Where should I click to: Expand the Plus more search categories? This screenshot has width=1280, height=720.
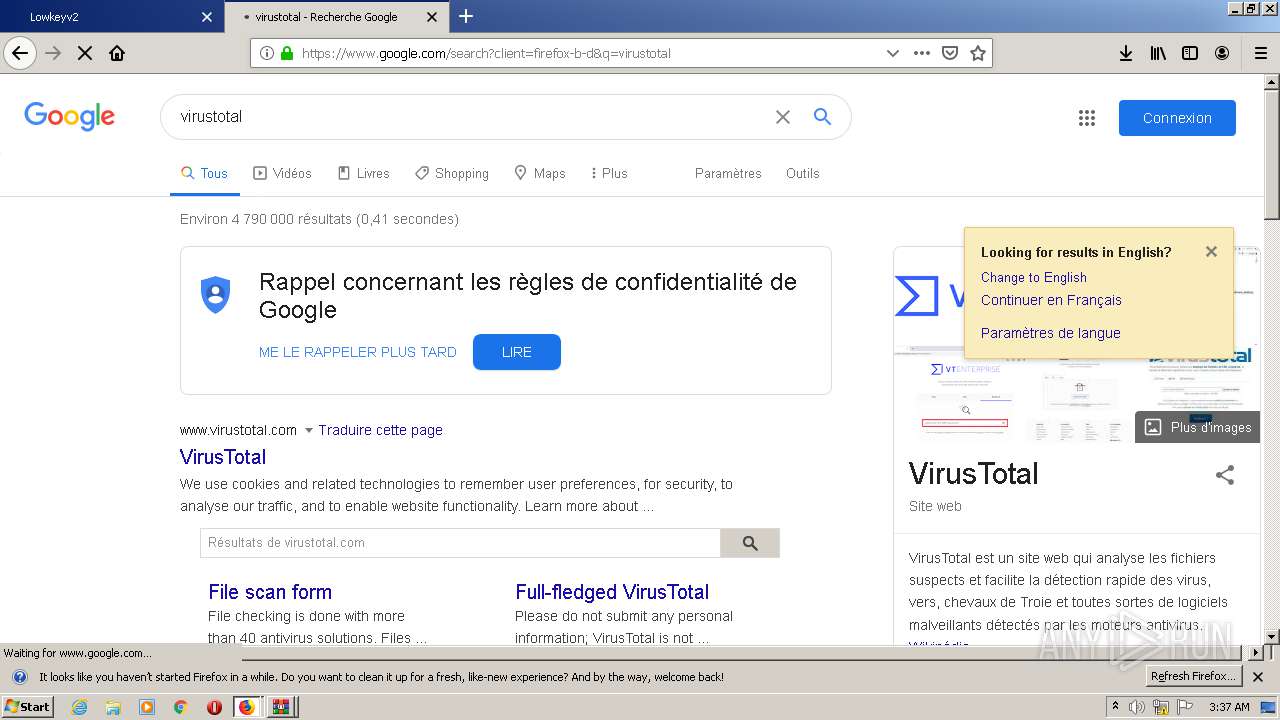tap(609, 173)
